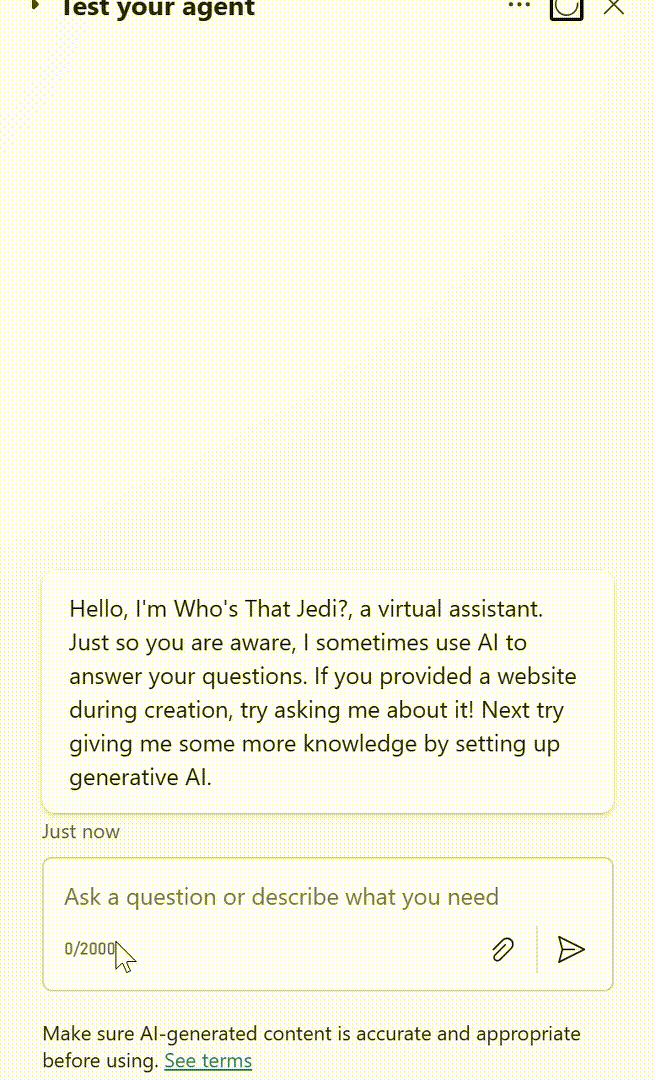
Task: Close the Test your agent panel
Action: pyautogui.click(x=613, y=7)
